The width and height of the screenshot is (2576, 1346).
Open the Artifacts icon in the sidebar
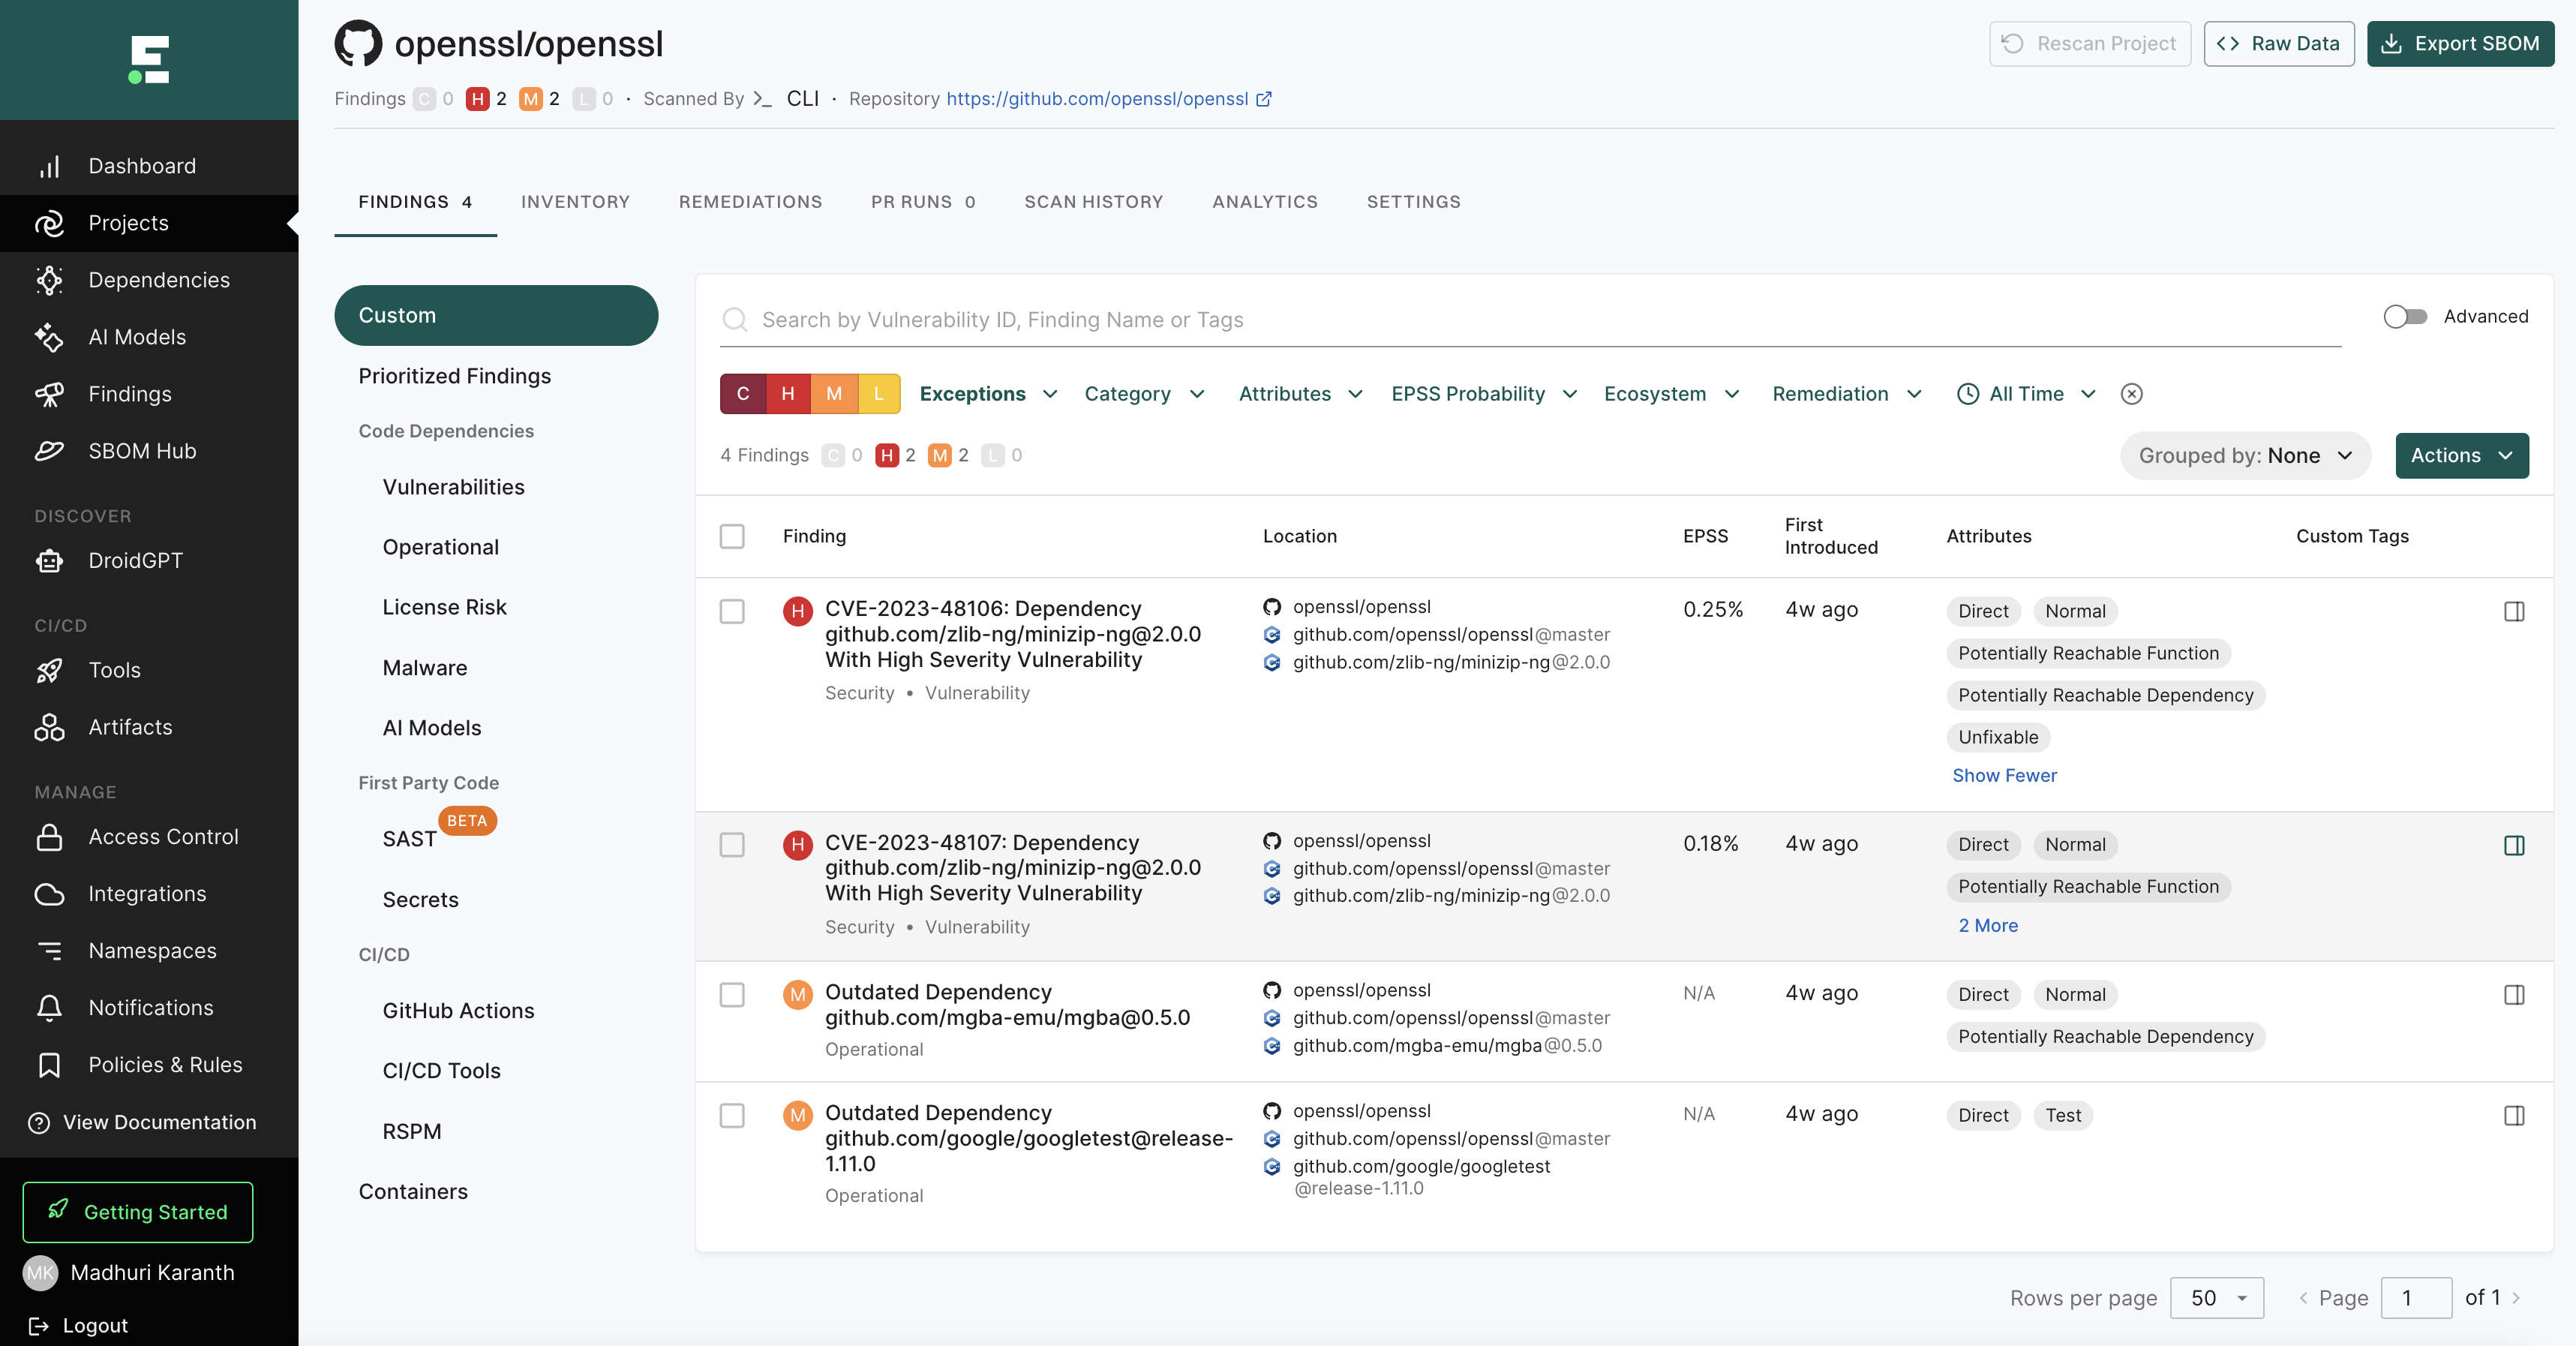(x=49, y=727)
